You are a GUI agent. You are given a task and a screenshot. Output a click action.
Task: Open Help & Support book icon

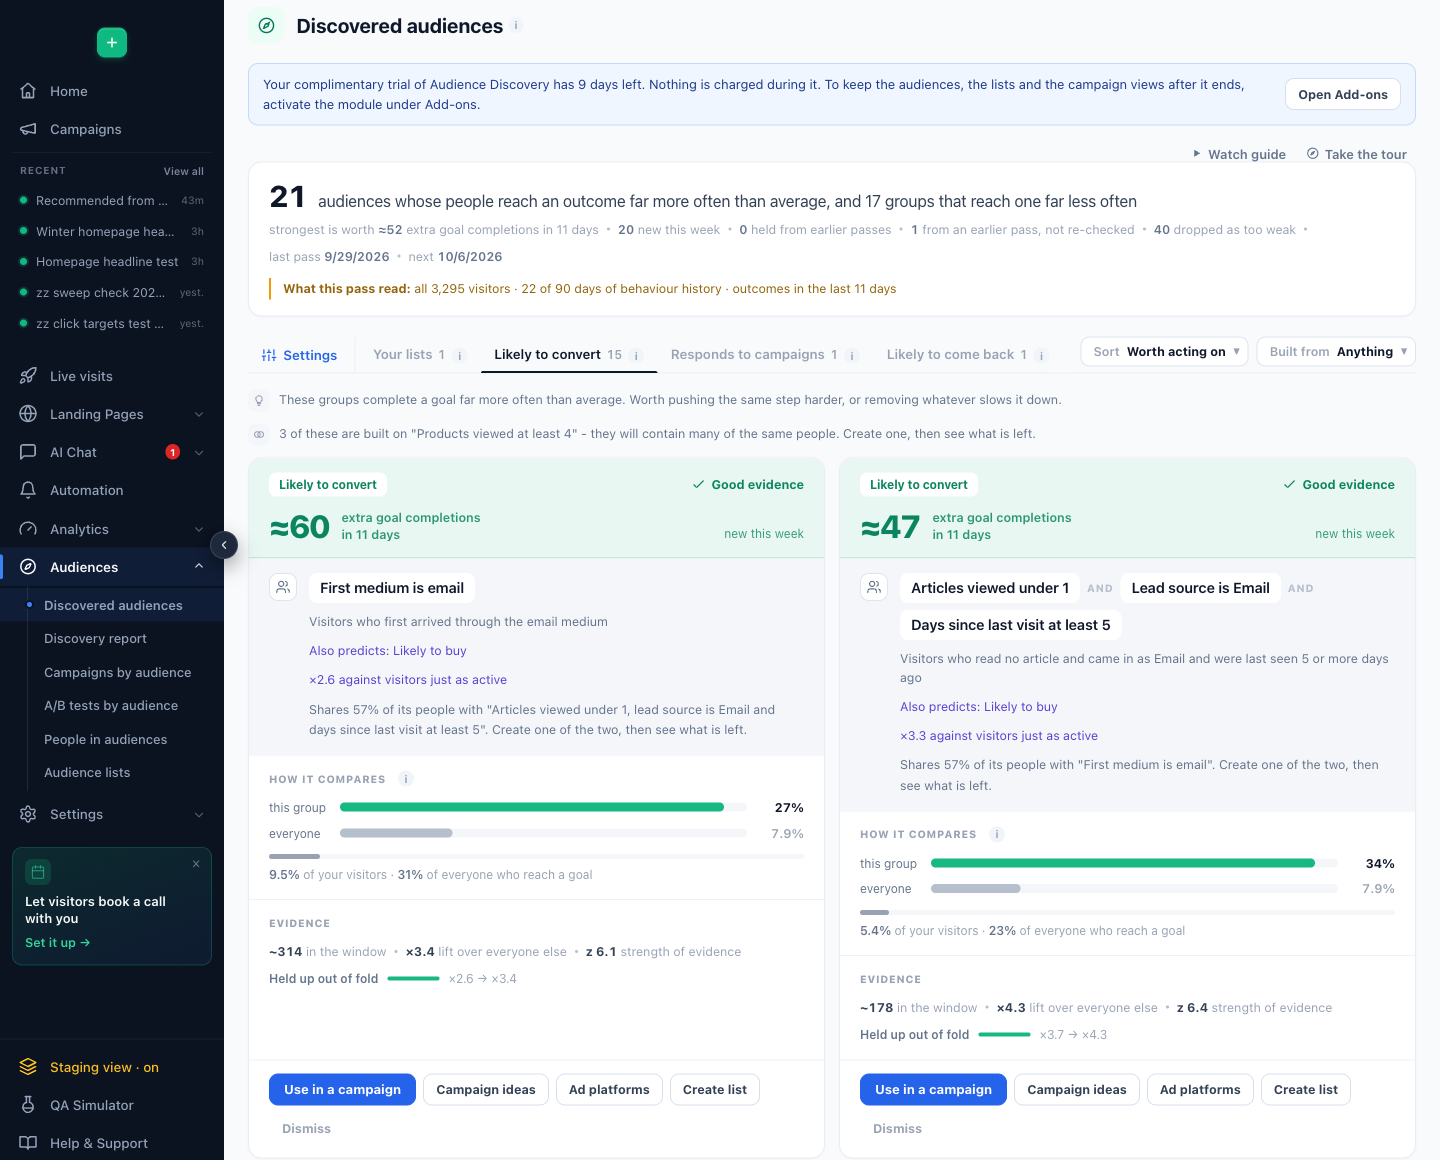point(28,1143)
